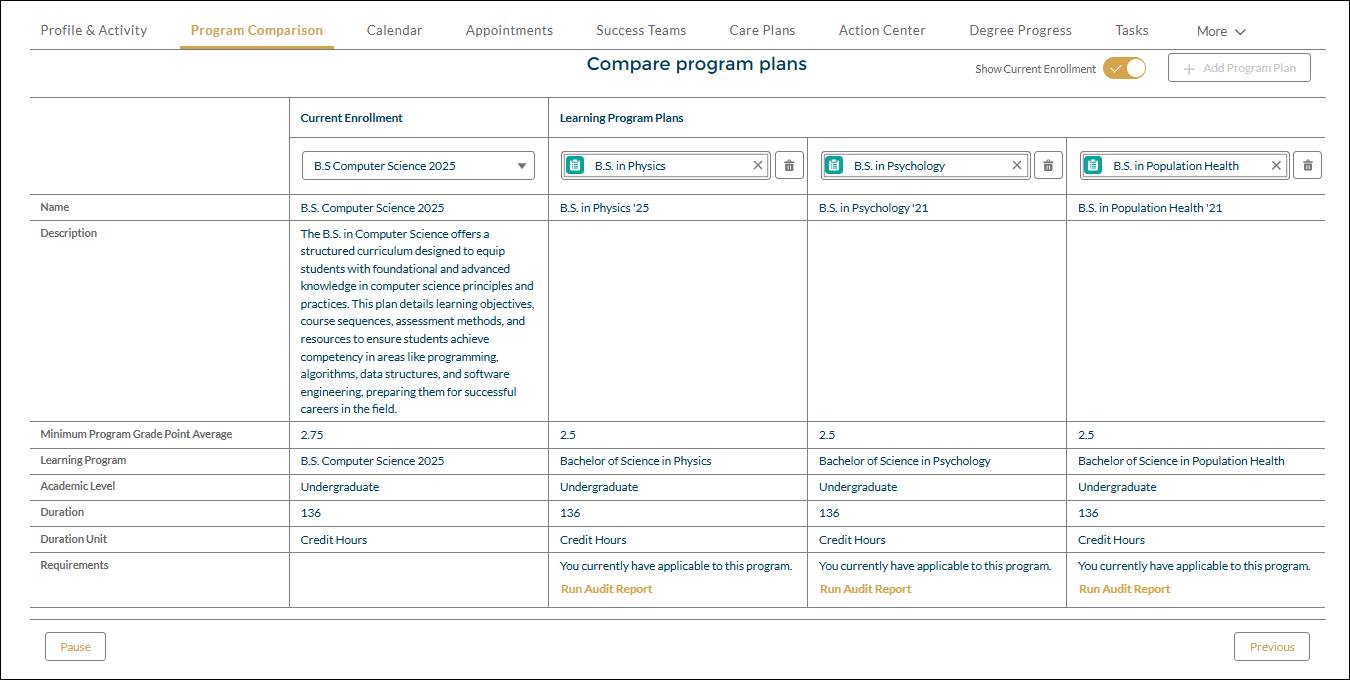The image size is (1350, 680).
Task: Click the Computer Science description paragraph
Action: (418, 321)
